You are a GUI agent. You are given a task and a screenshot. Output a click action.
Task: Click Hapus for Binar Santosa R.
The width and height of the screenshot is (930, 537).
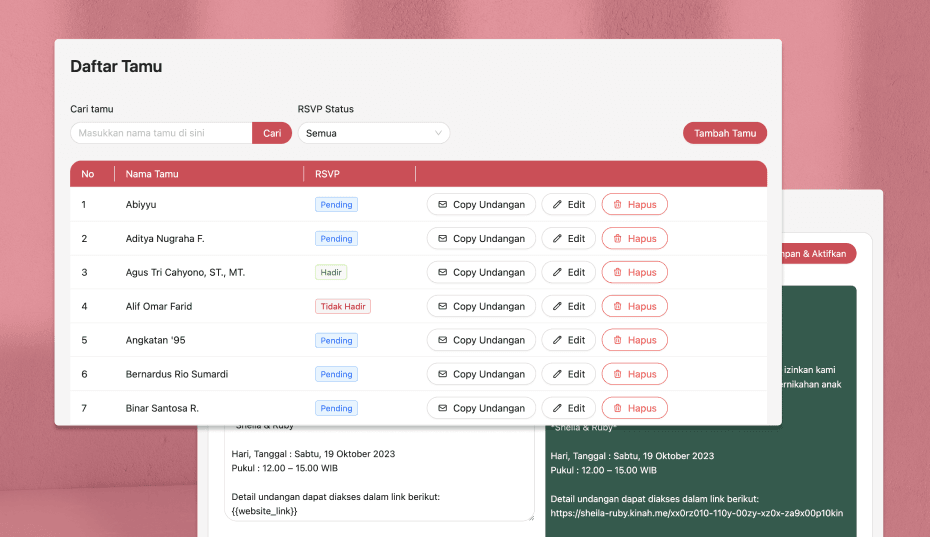click(x=634, y=408)
